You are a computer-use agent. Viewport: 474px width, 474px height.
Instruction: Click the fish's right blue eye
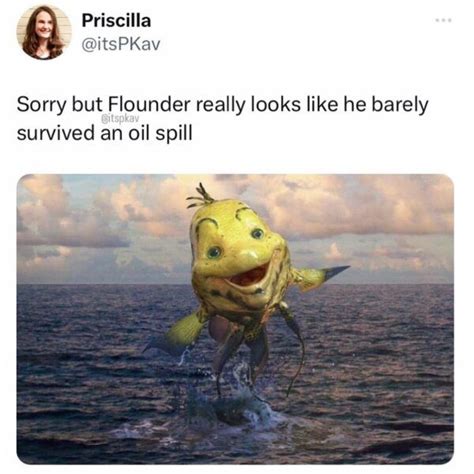tap(257, 233)
